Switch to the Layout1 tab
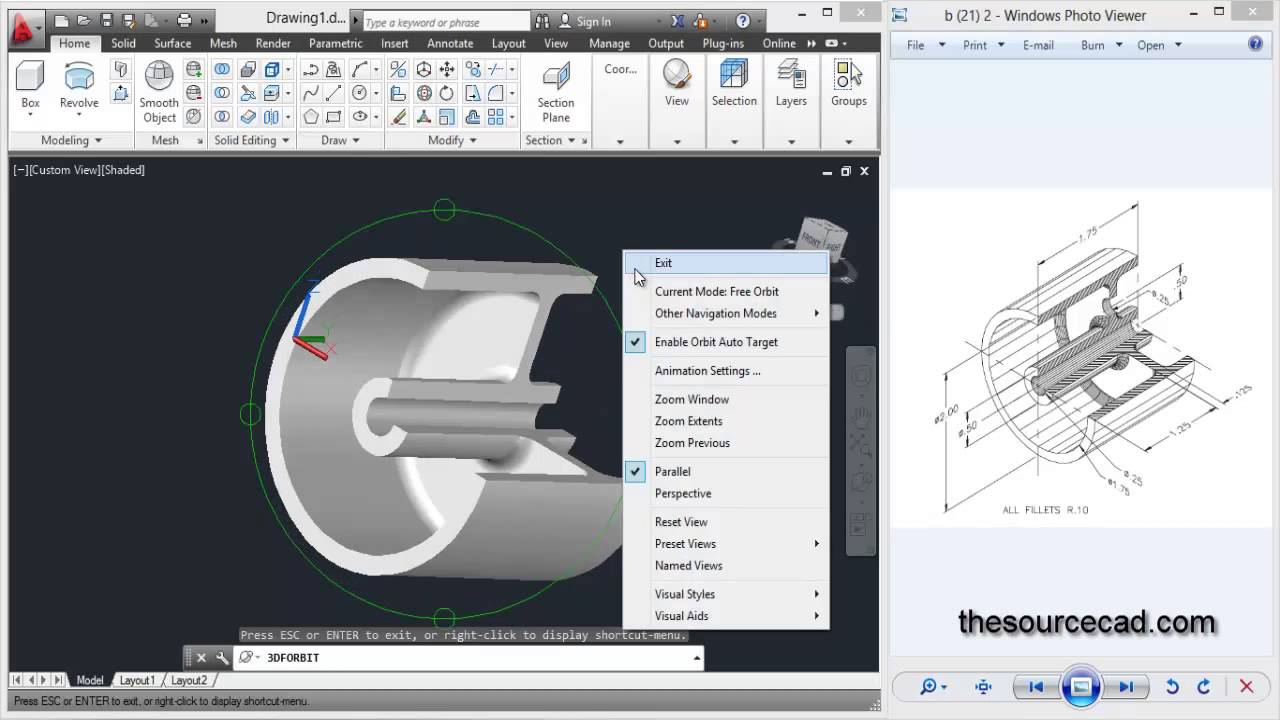The height and width of the screenshot is (720, 1280). pos(137,680)
